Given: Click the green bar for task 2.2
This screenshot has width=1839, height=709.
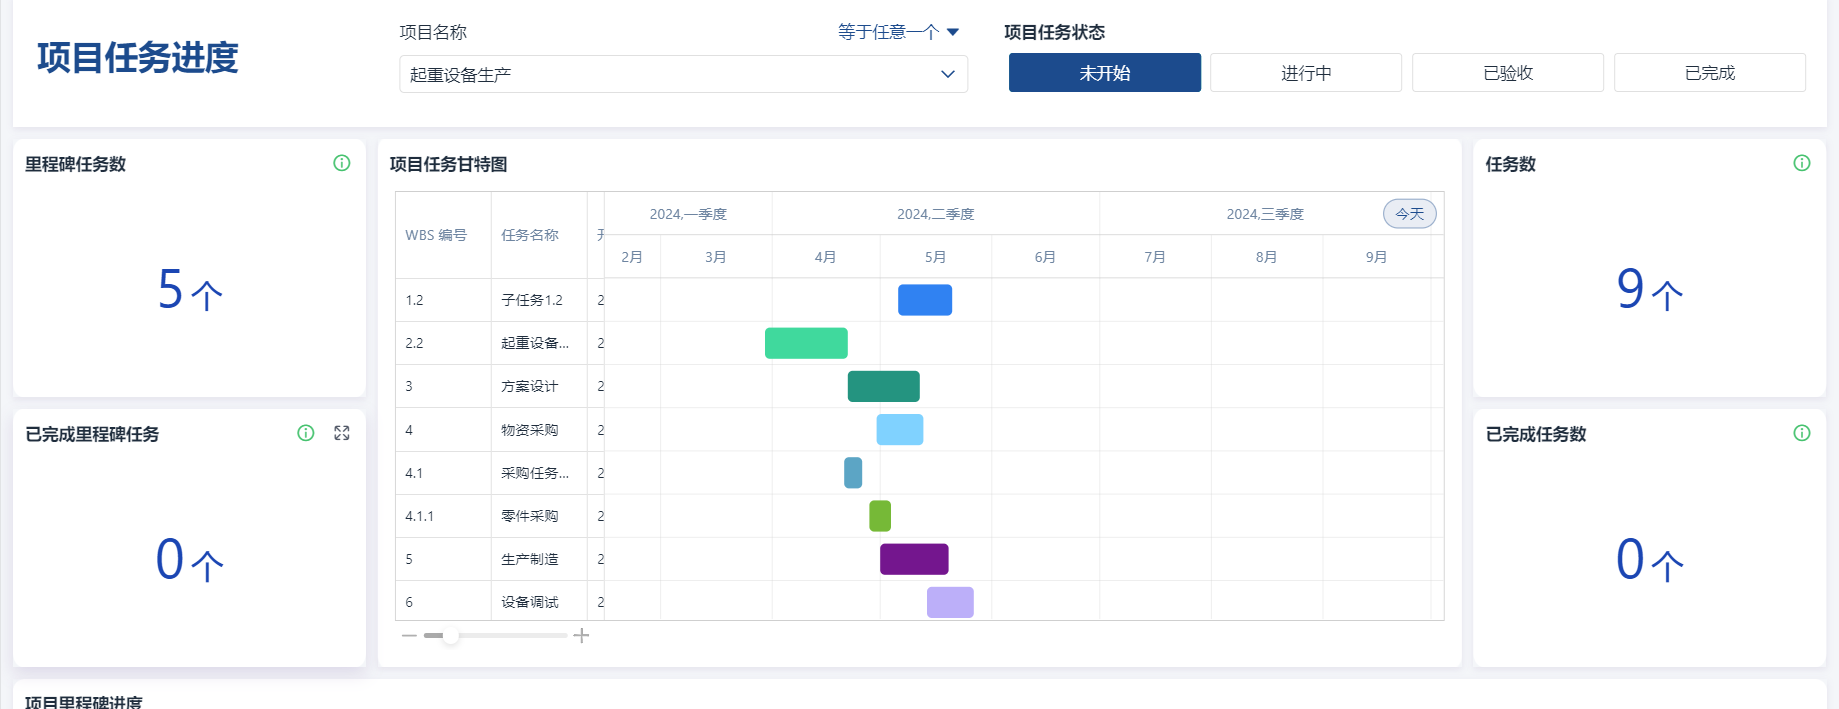Looking at the screenshot, I should [x=806, y=343].
